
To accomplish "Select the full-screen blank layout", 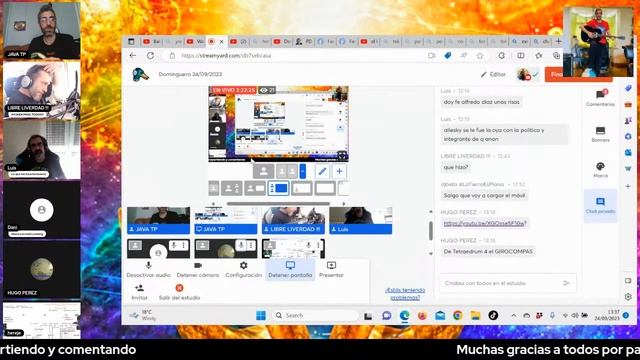I will tap(325, 188).
